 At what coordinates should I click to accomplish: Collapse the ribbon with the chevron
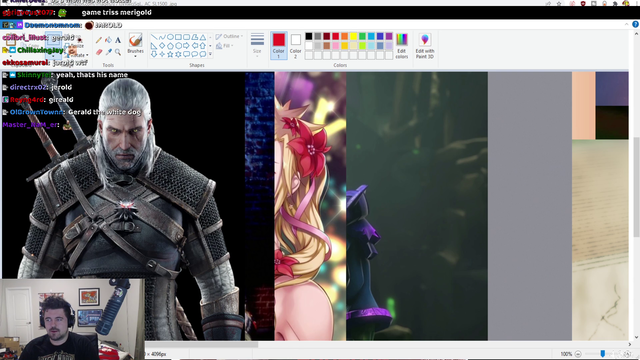pos(627,24)
